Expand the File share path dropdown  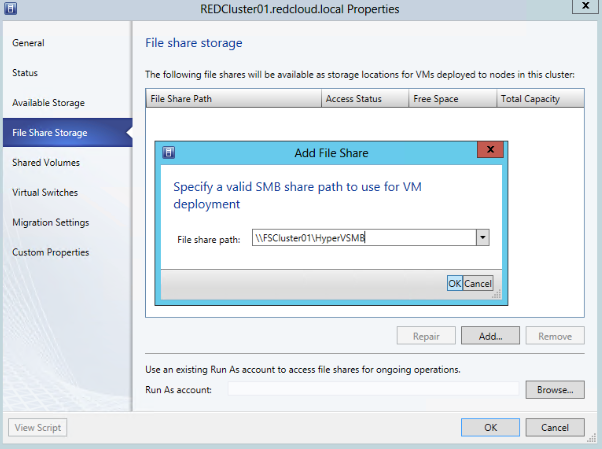[483, 238]
